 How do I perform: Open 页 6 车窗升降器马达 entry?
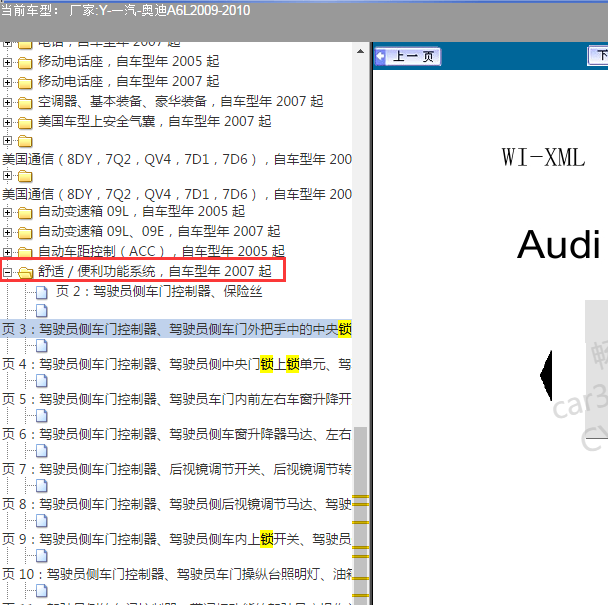coord(176,434)
